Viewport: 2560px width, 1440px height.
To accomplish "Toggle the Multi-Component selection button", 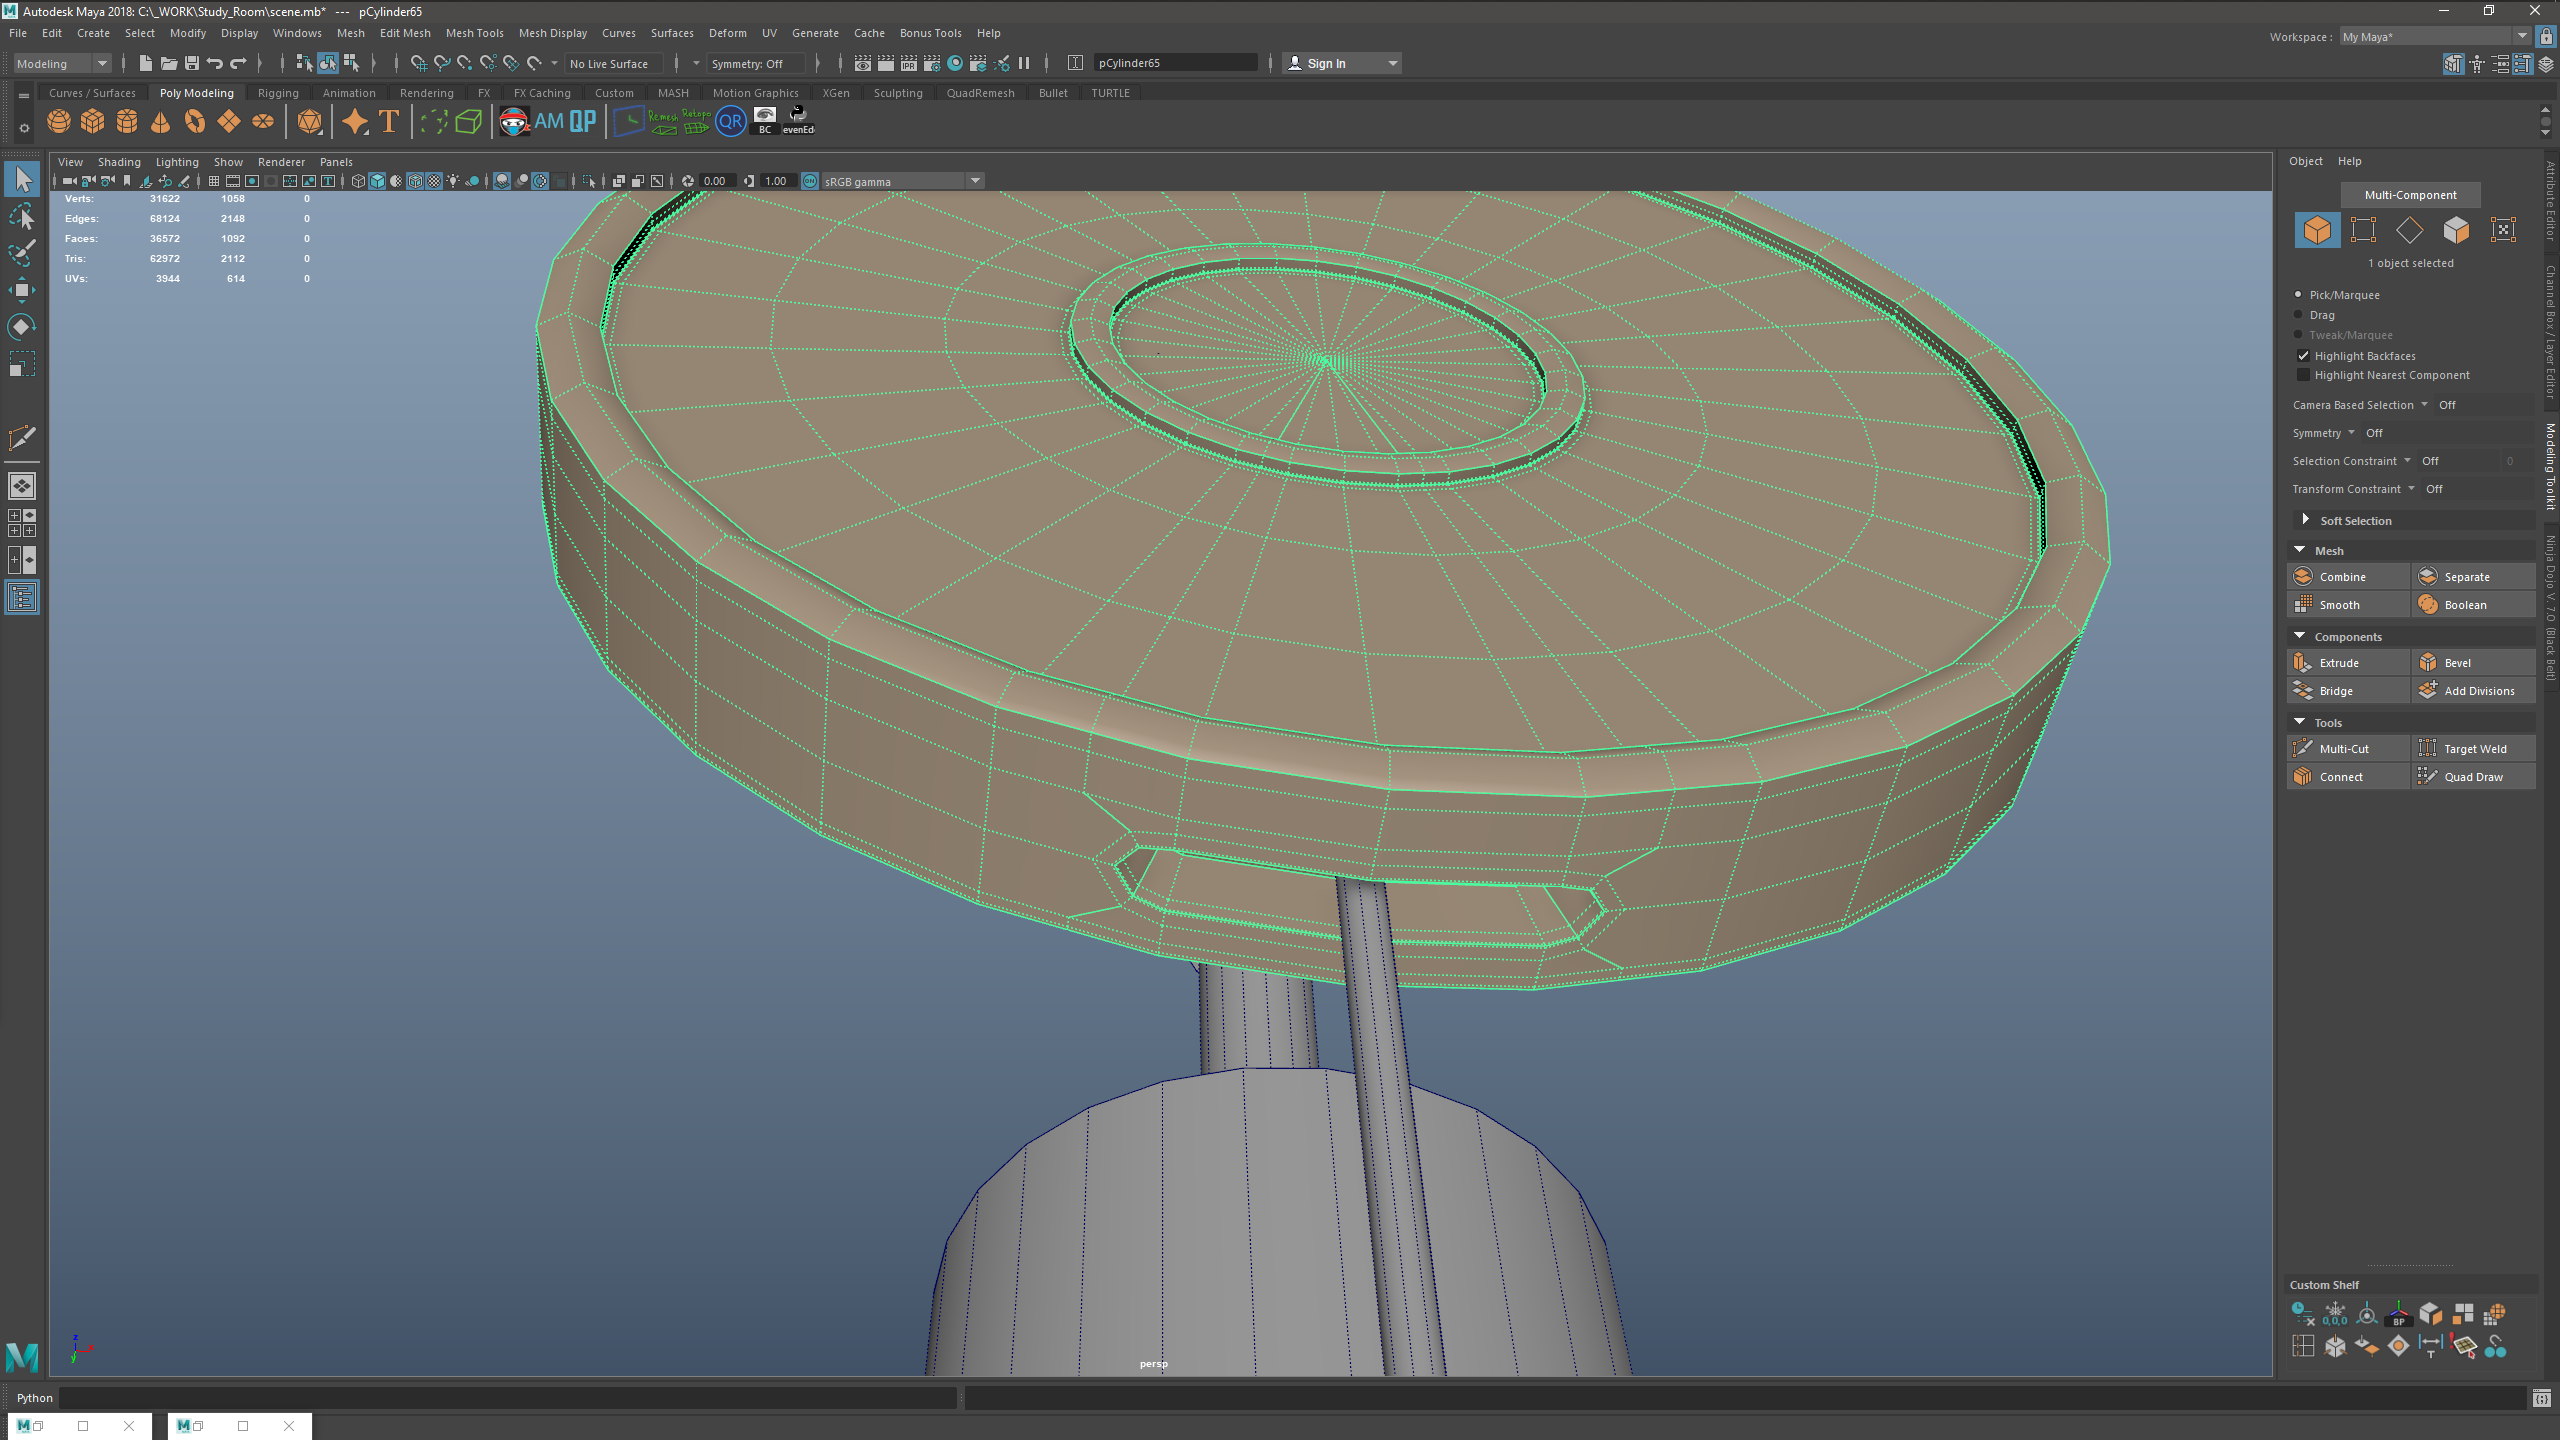I will 2410,195.
